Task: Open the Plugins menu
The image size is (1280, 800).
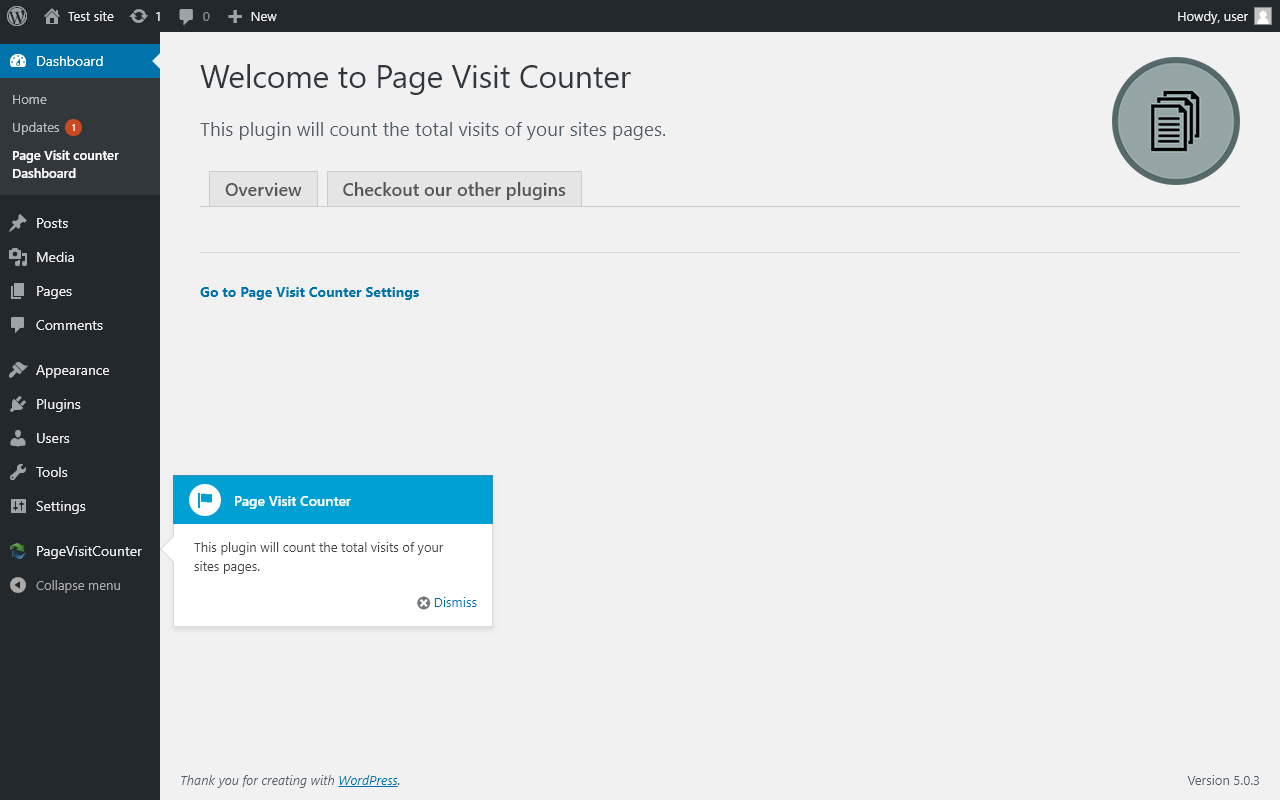Action: click(80, 404)
